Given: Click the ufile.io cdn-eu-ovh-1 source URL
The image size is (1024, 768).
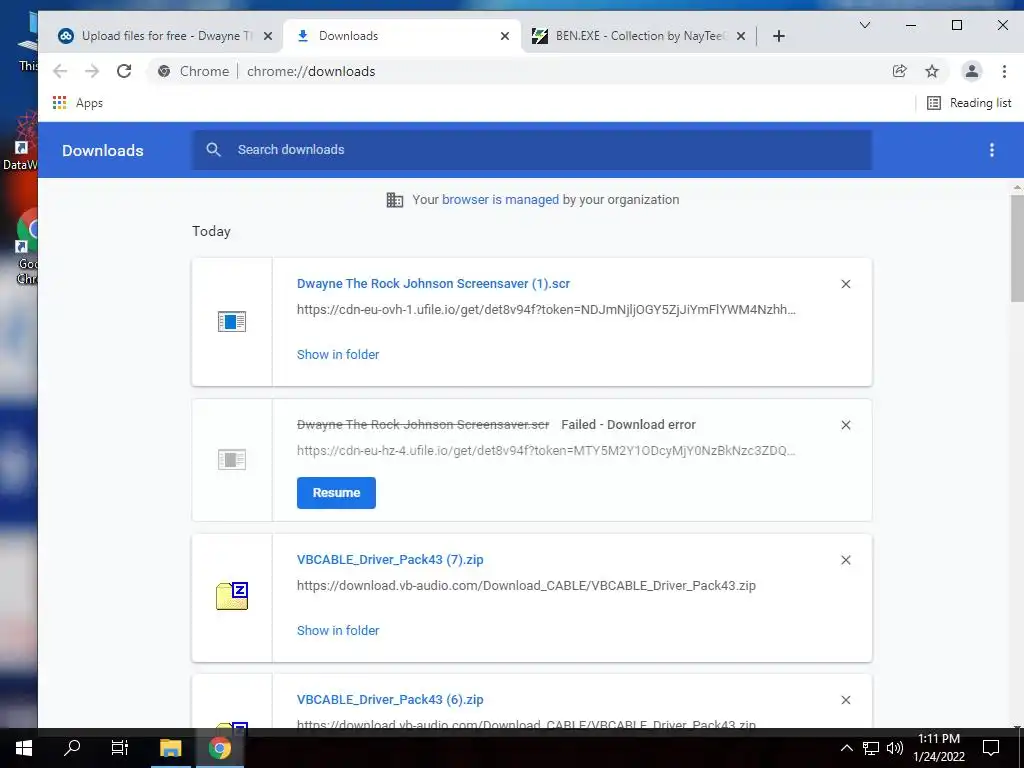Looking at the screenshot, I should click(x=546, y=310).
